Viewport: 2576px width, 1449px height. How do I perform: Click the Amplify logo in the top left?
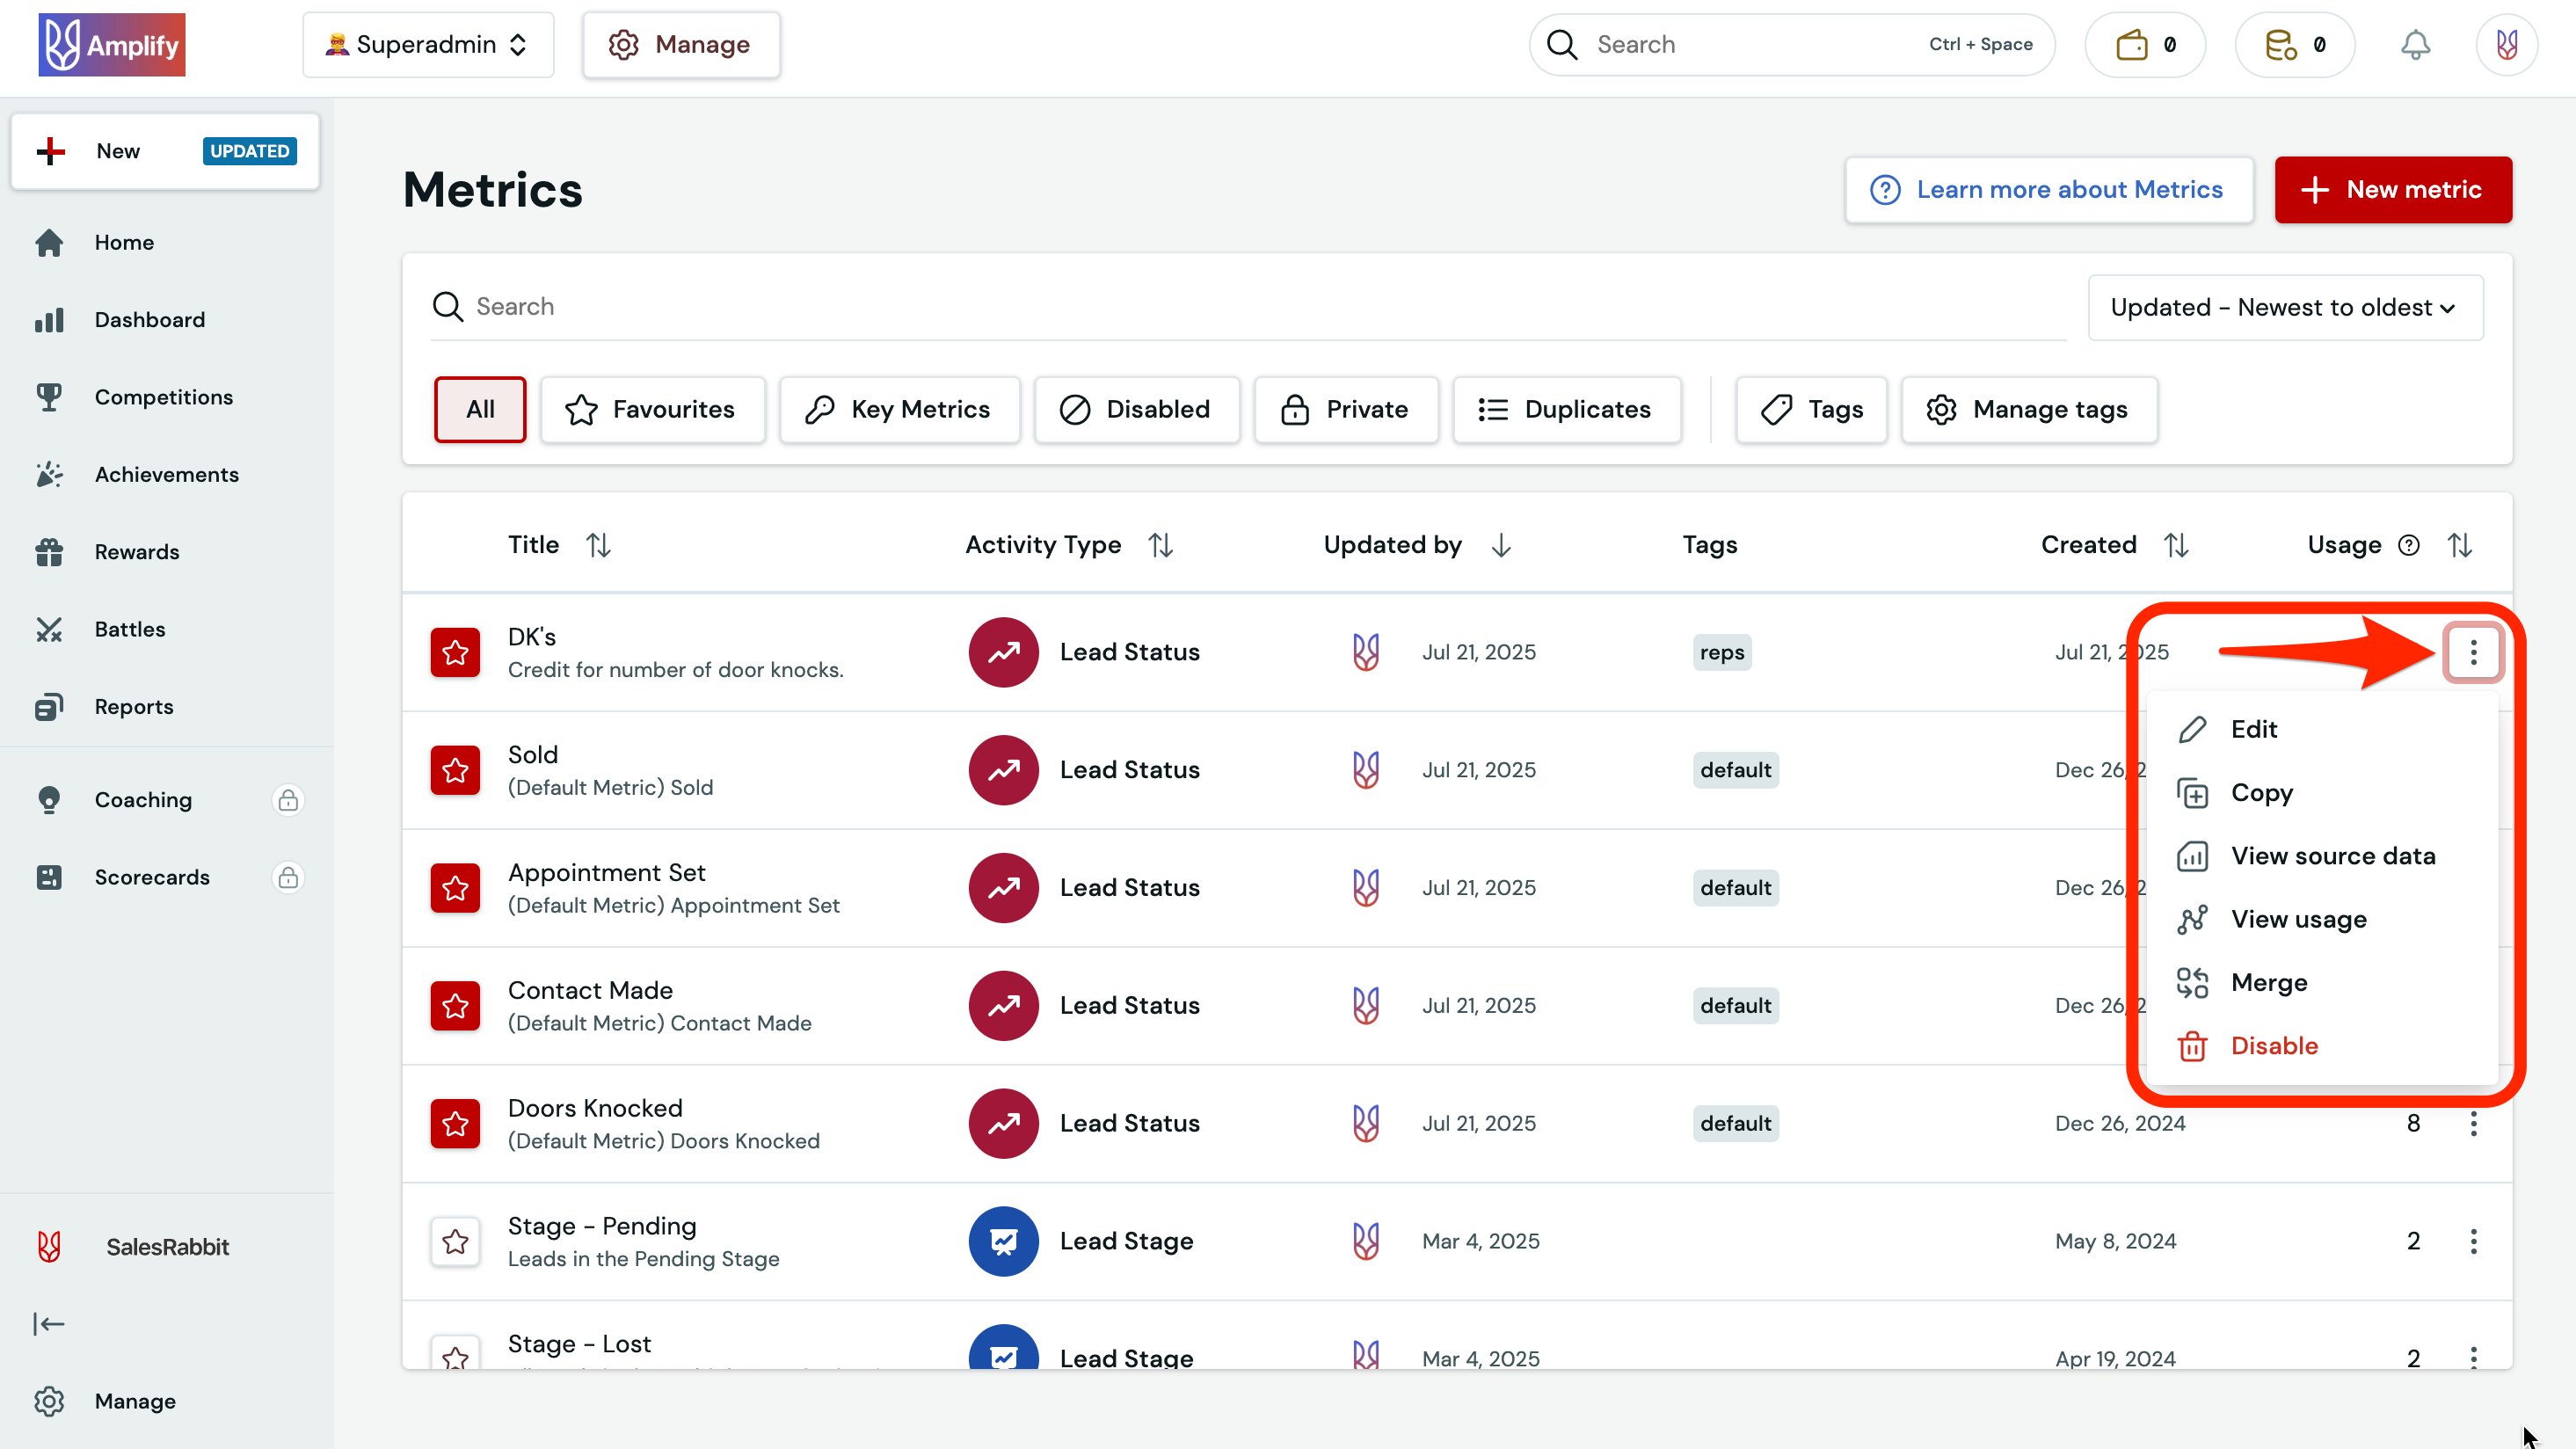point(111,43)
